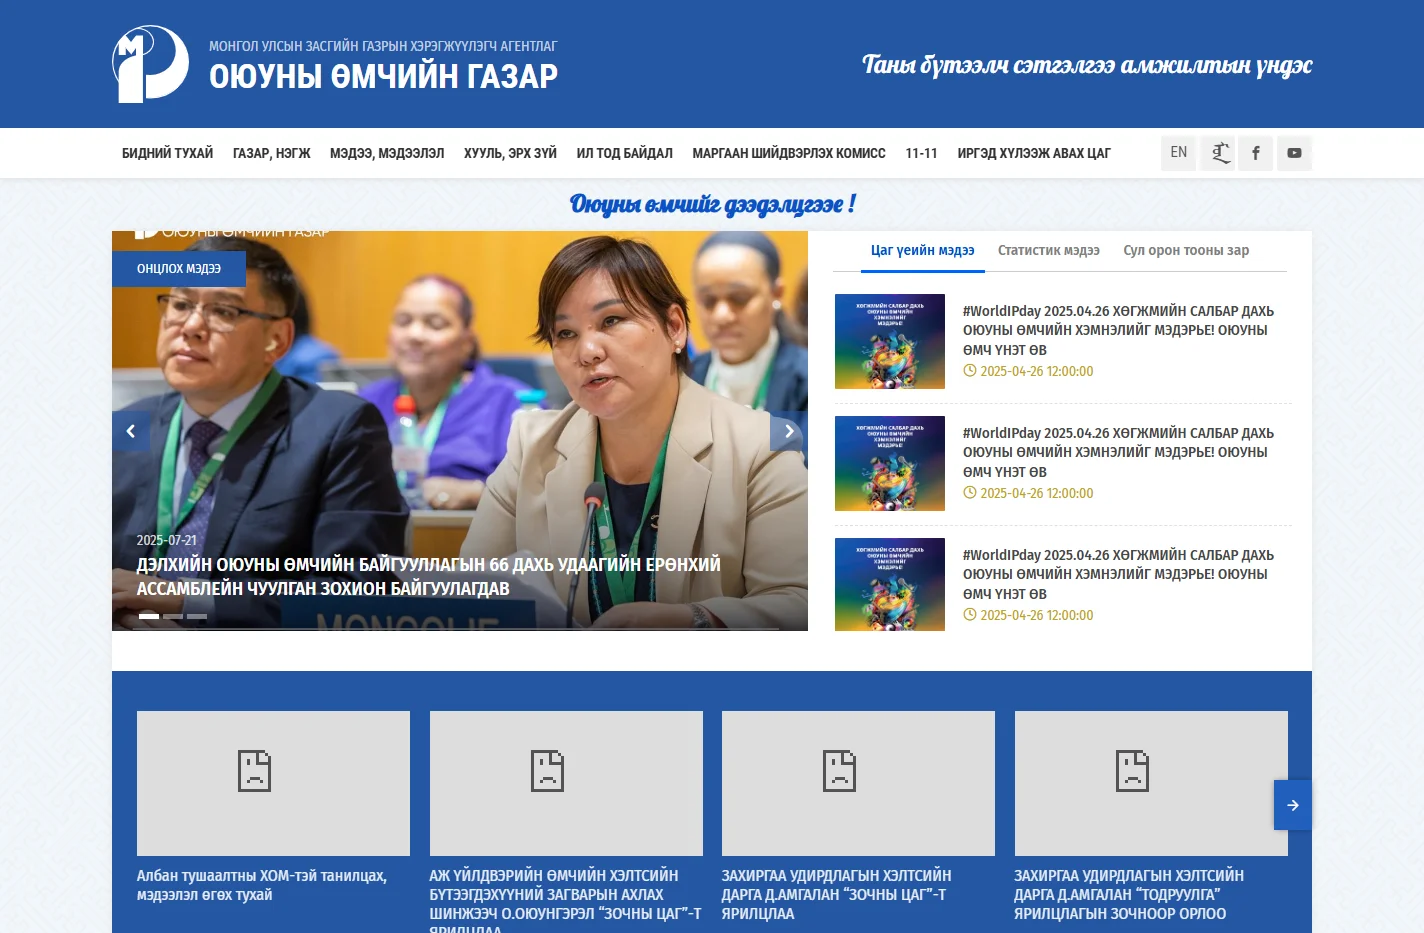Open ИРГЭД ХҮЛЭЭЖ АВАХ ЦАГ menu
This screenshot has height=933, width=1424.
click(1034, 153)
